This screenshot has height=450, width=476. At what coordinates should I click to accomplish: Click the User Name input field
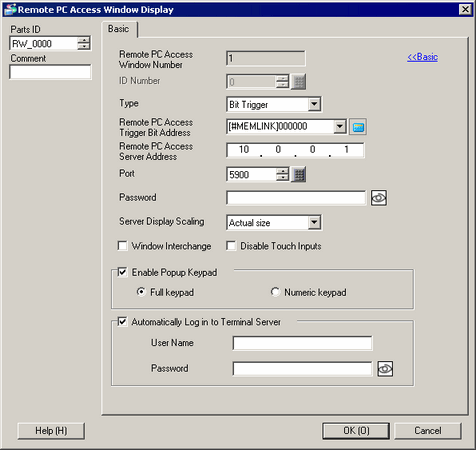pyautogui.click(x=302, y=343)
